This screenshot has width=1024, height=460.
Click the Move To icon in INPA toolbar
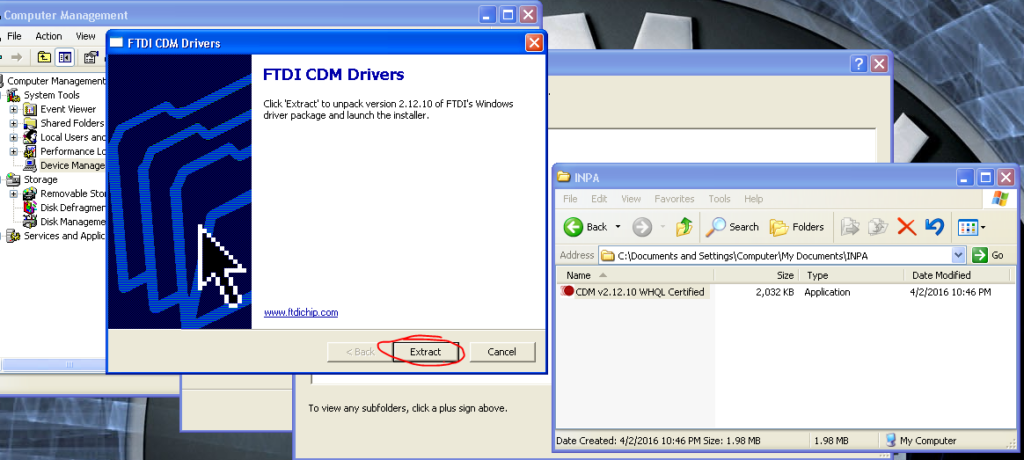(850, 227)
